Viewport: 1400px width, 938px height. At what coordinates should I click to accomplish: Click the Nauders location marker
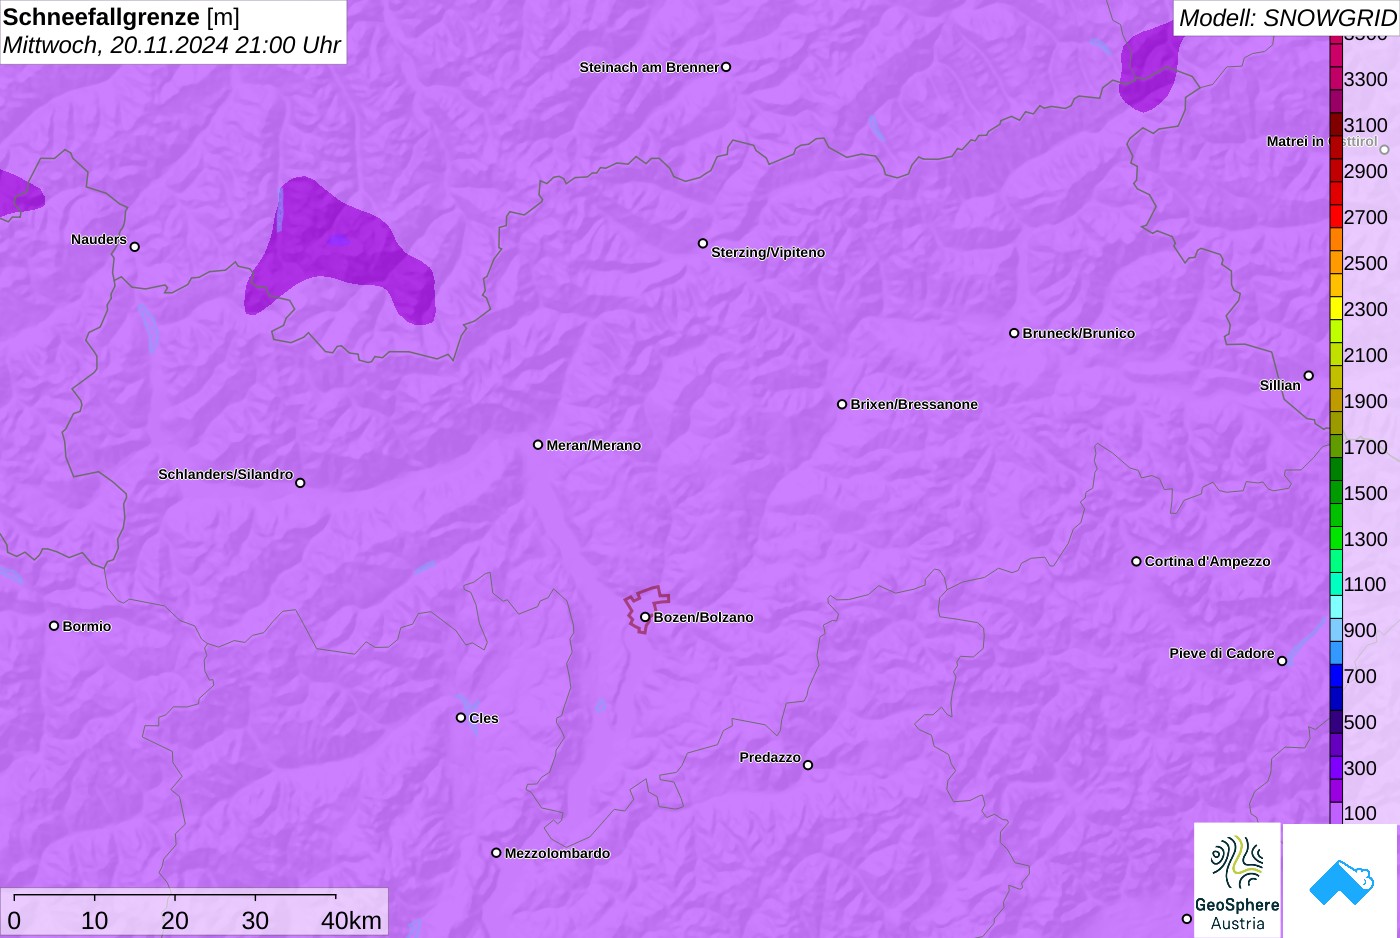(135, 246)
